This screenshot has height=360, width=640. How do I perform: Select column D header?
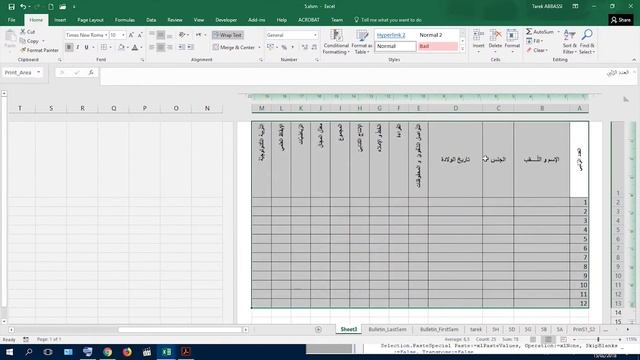point(456,108)
